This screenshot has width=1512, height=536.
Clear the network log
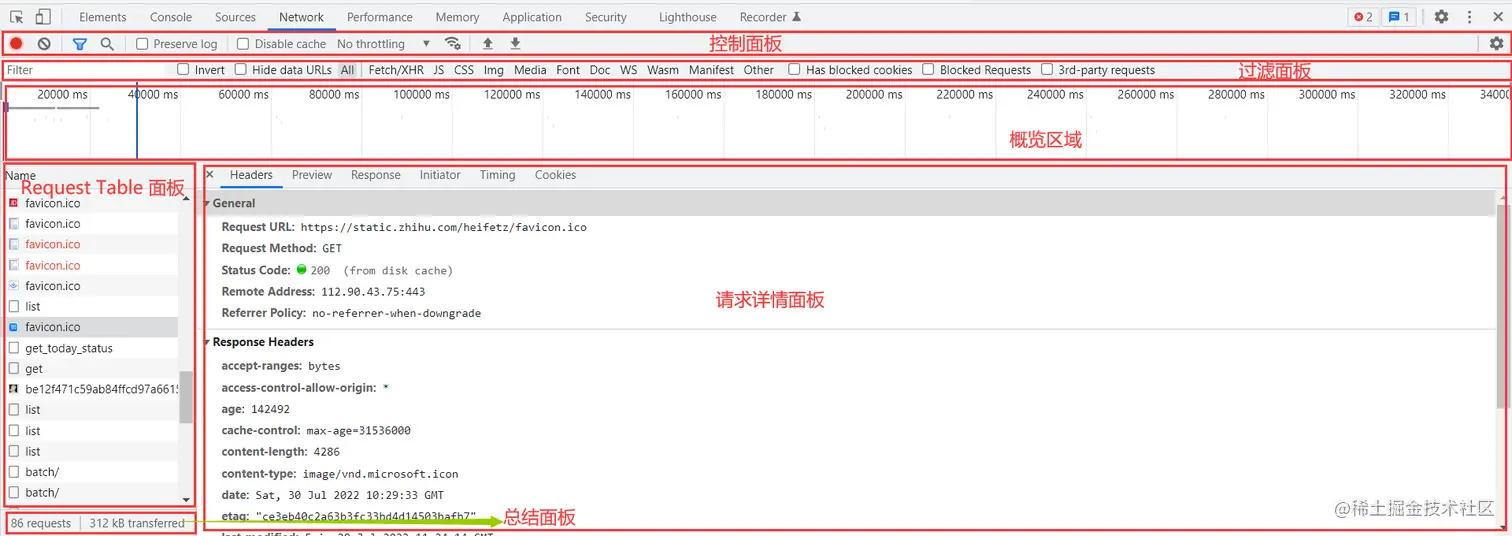(44, 44)
